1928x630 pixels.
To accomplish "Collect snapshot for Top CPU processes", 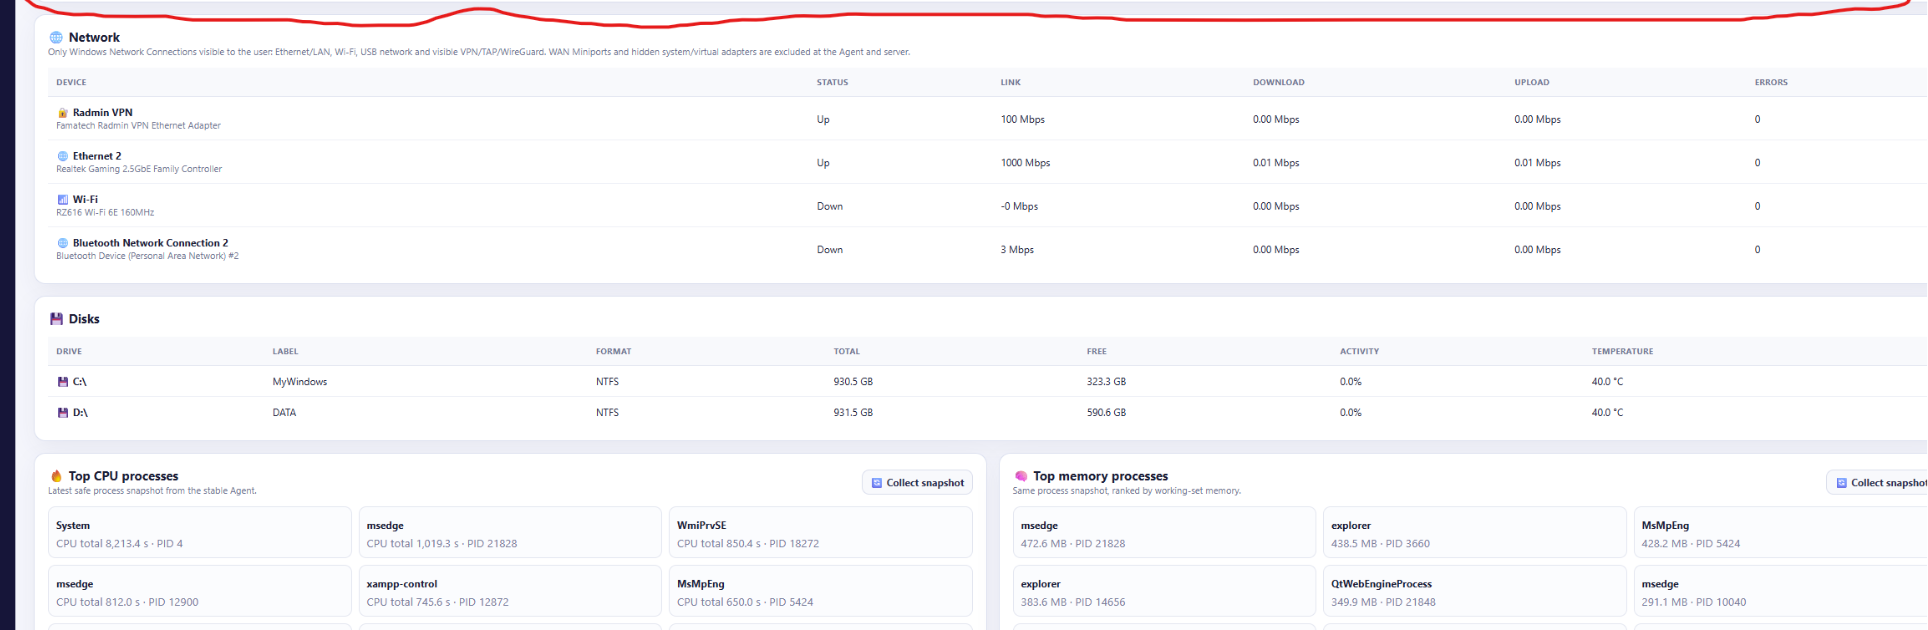I will click(917, 483).
